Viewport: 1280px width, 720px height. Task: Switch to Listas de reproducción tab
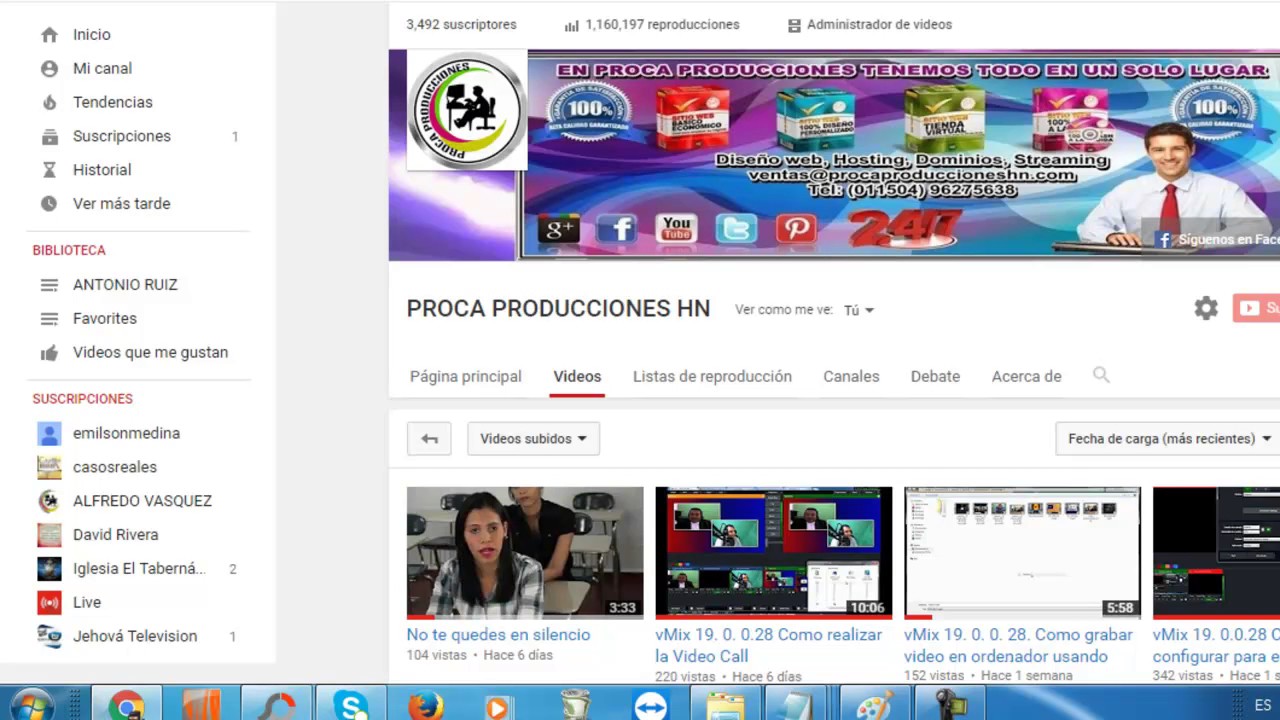(x=712, y=376)
